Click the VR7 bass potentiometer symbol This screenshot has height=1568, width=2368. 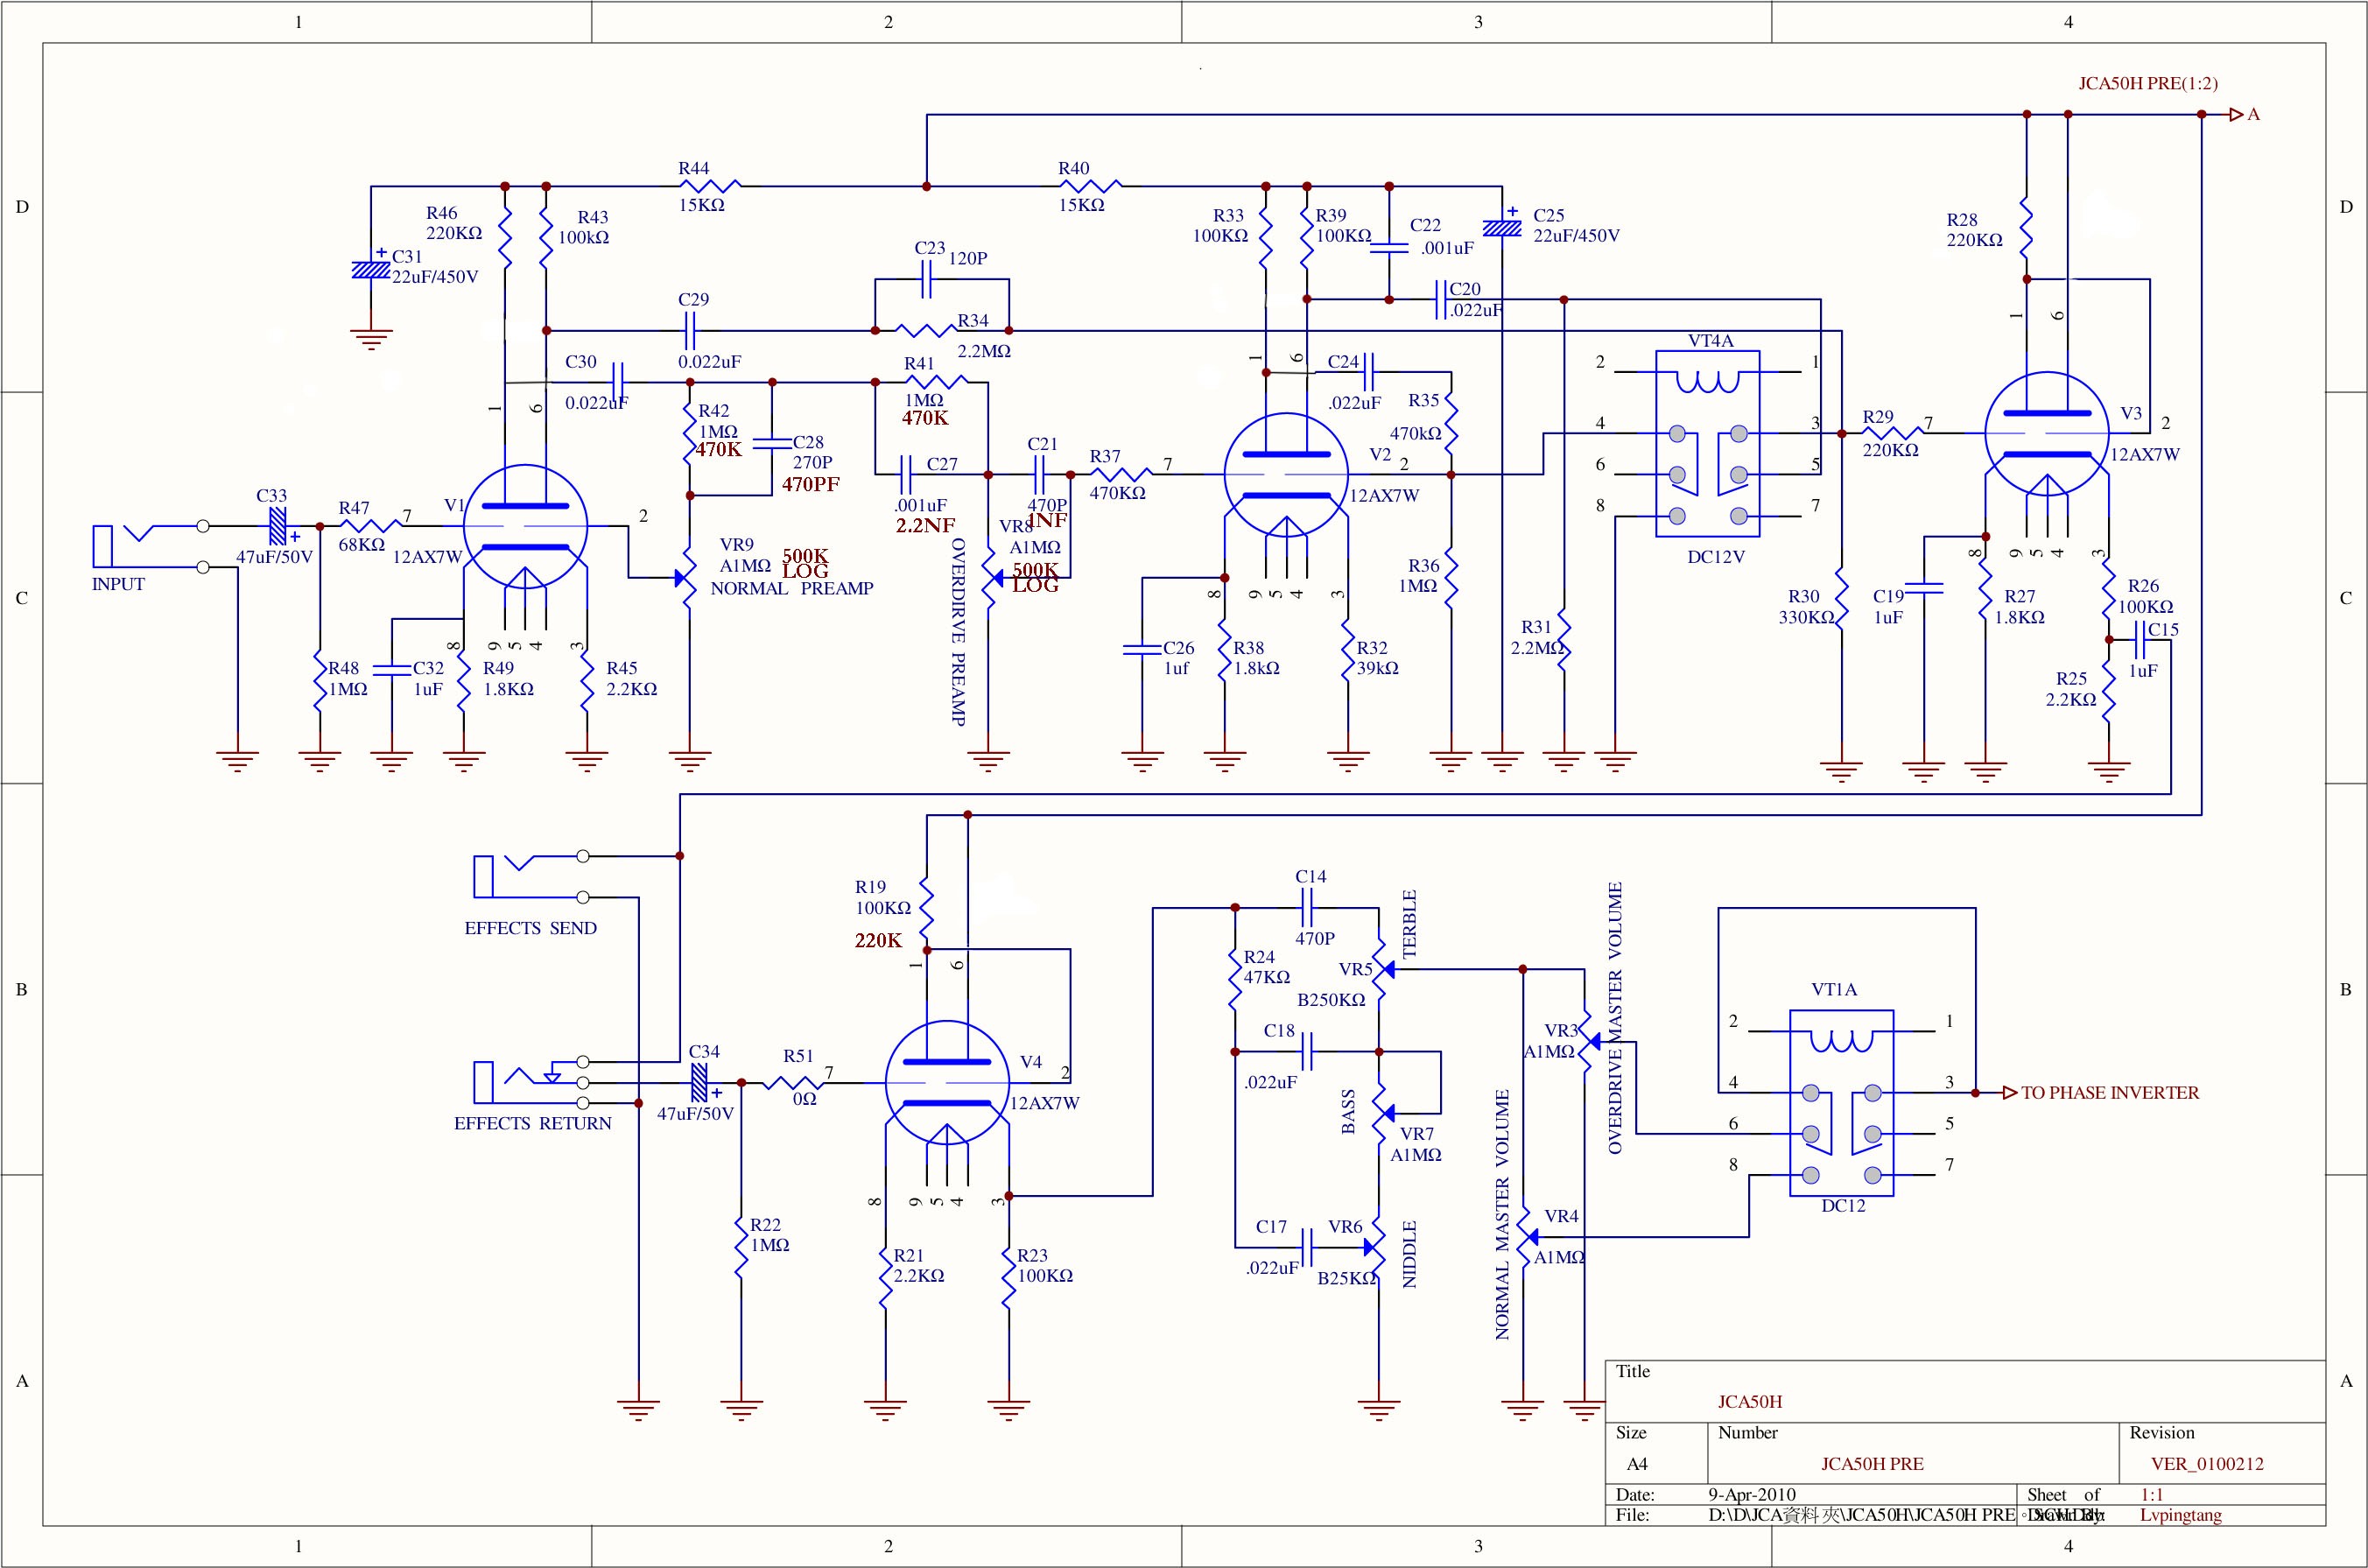[1381, 1112]
